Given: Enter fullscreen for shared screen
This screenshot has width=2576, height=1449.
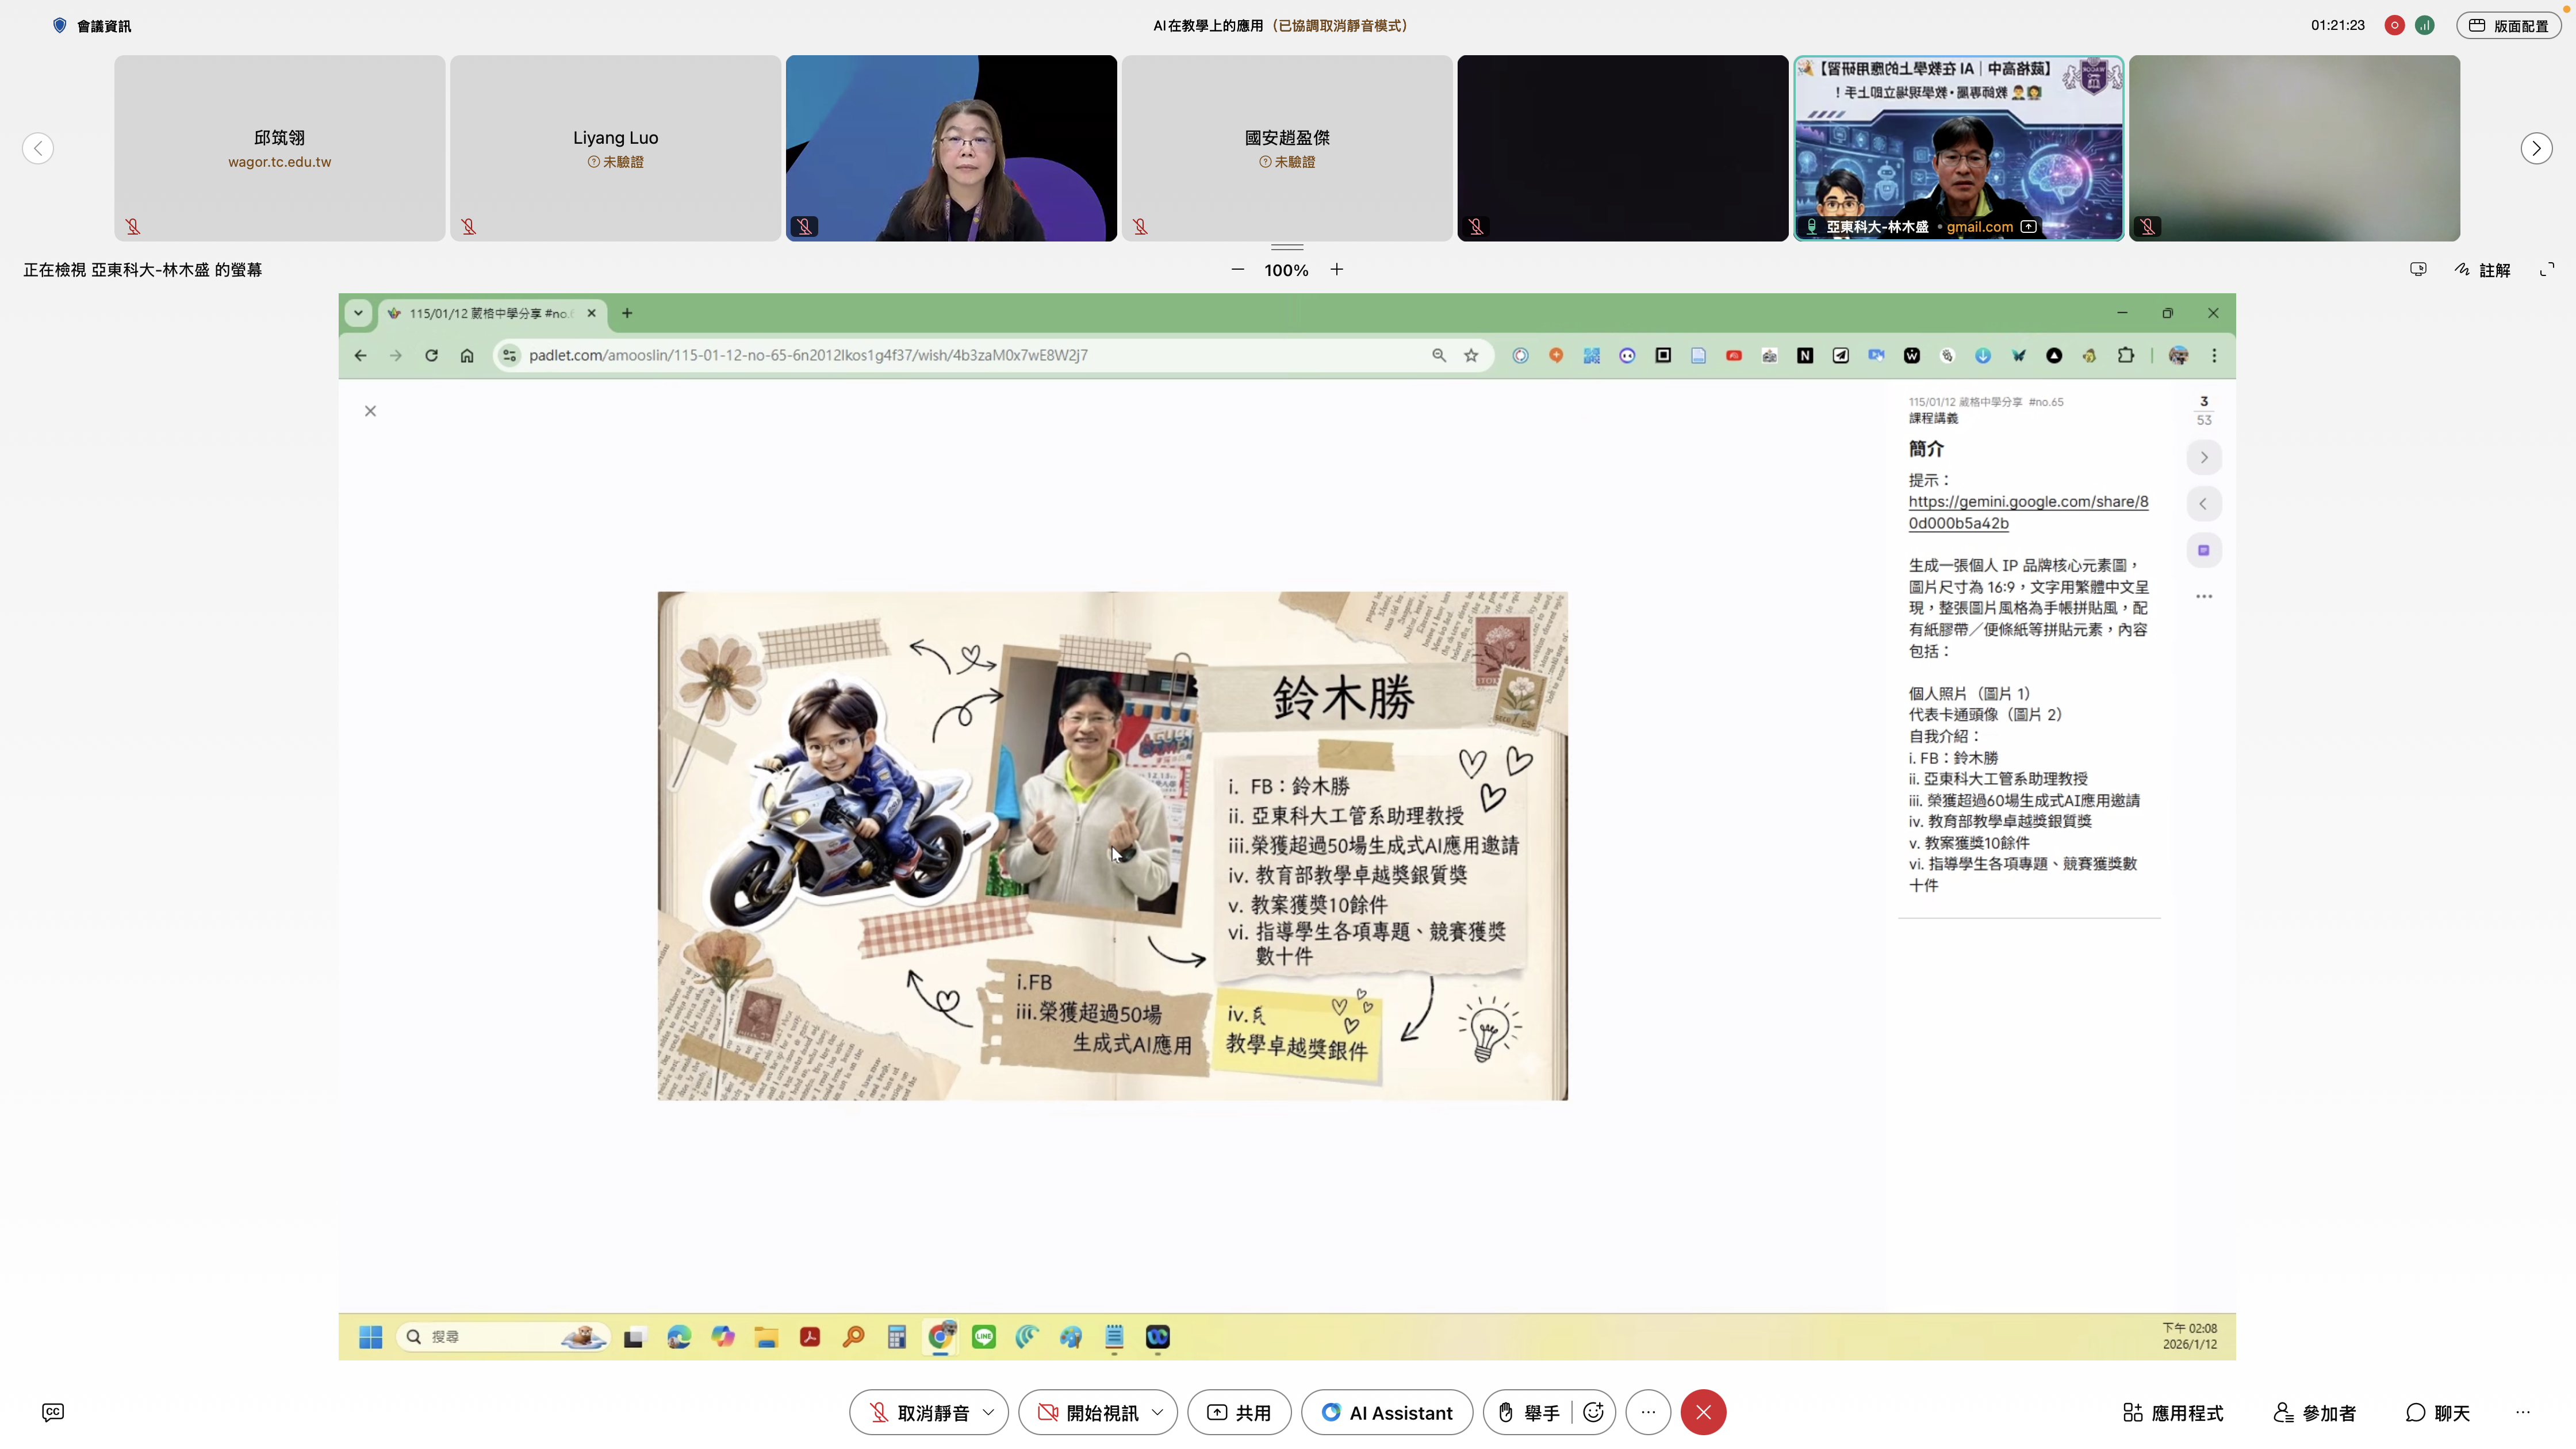Looking at the screenshot, I should [2547, 269].
